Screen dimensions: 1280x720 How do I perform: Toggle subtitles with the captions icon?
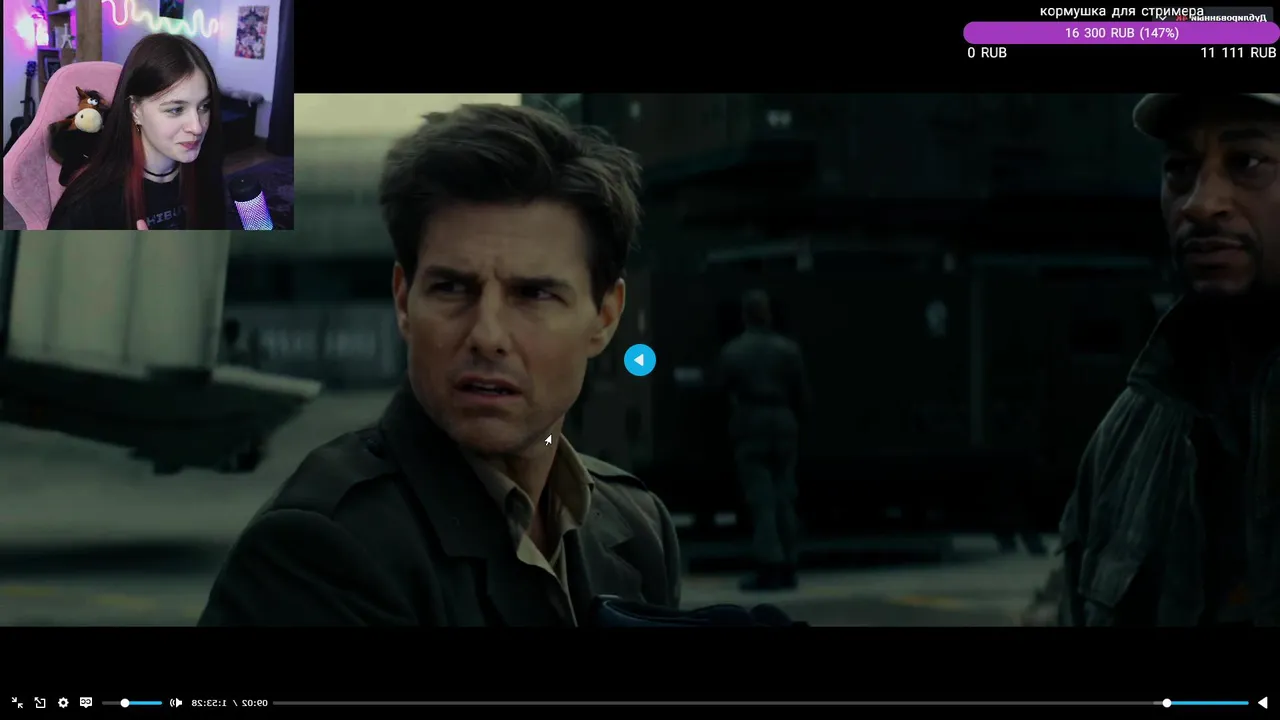(x=86, y=703)
